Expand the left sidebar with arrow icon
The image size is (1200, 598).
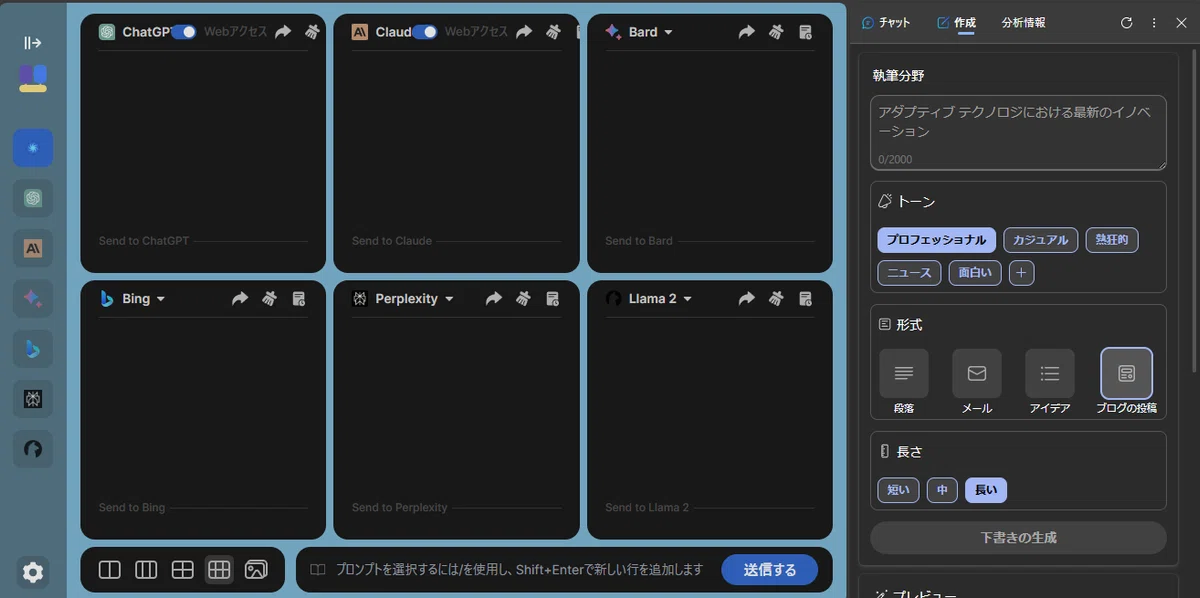(x=33, y=43)
